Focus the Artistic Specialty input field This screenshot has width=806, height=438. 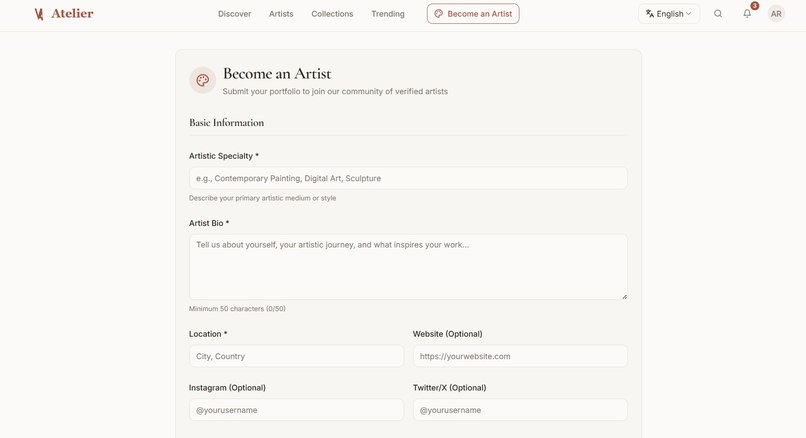pyautogui.click(x=408, y=178)
